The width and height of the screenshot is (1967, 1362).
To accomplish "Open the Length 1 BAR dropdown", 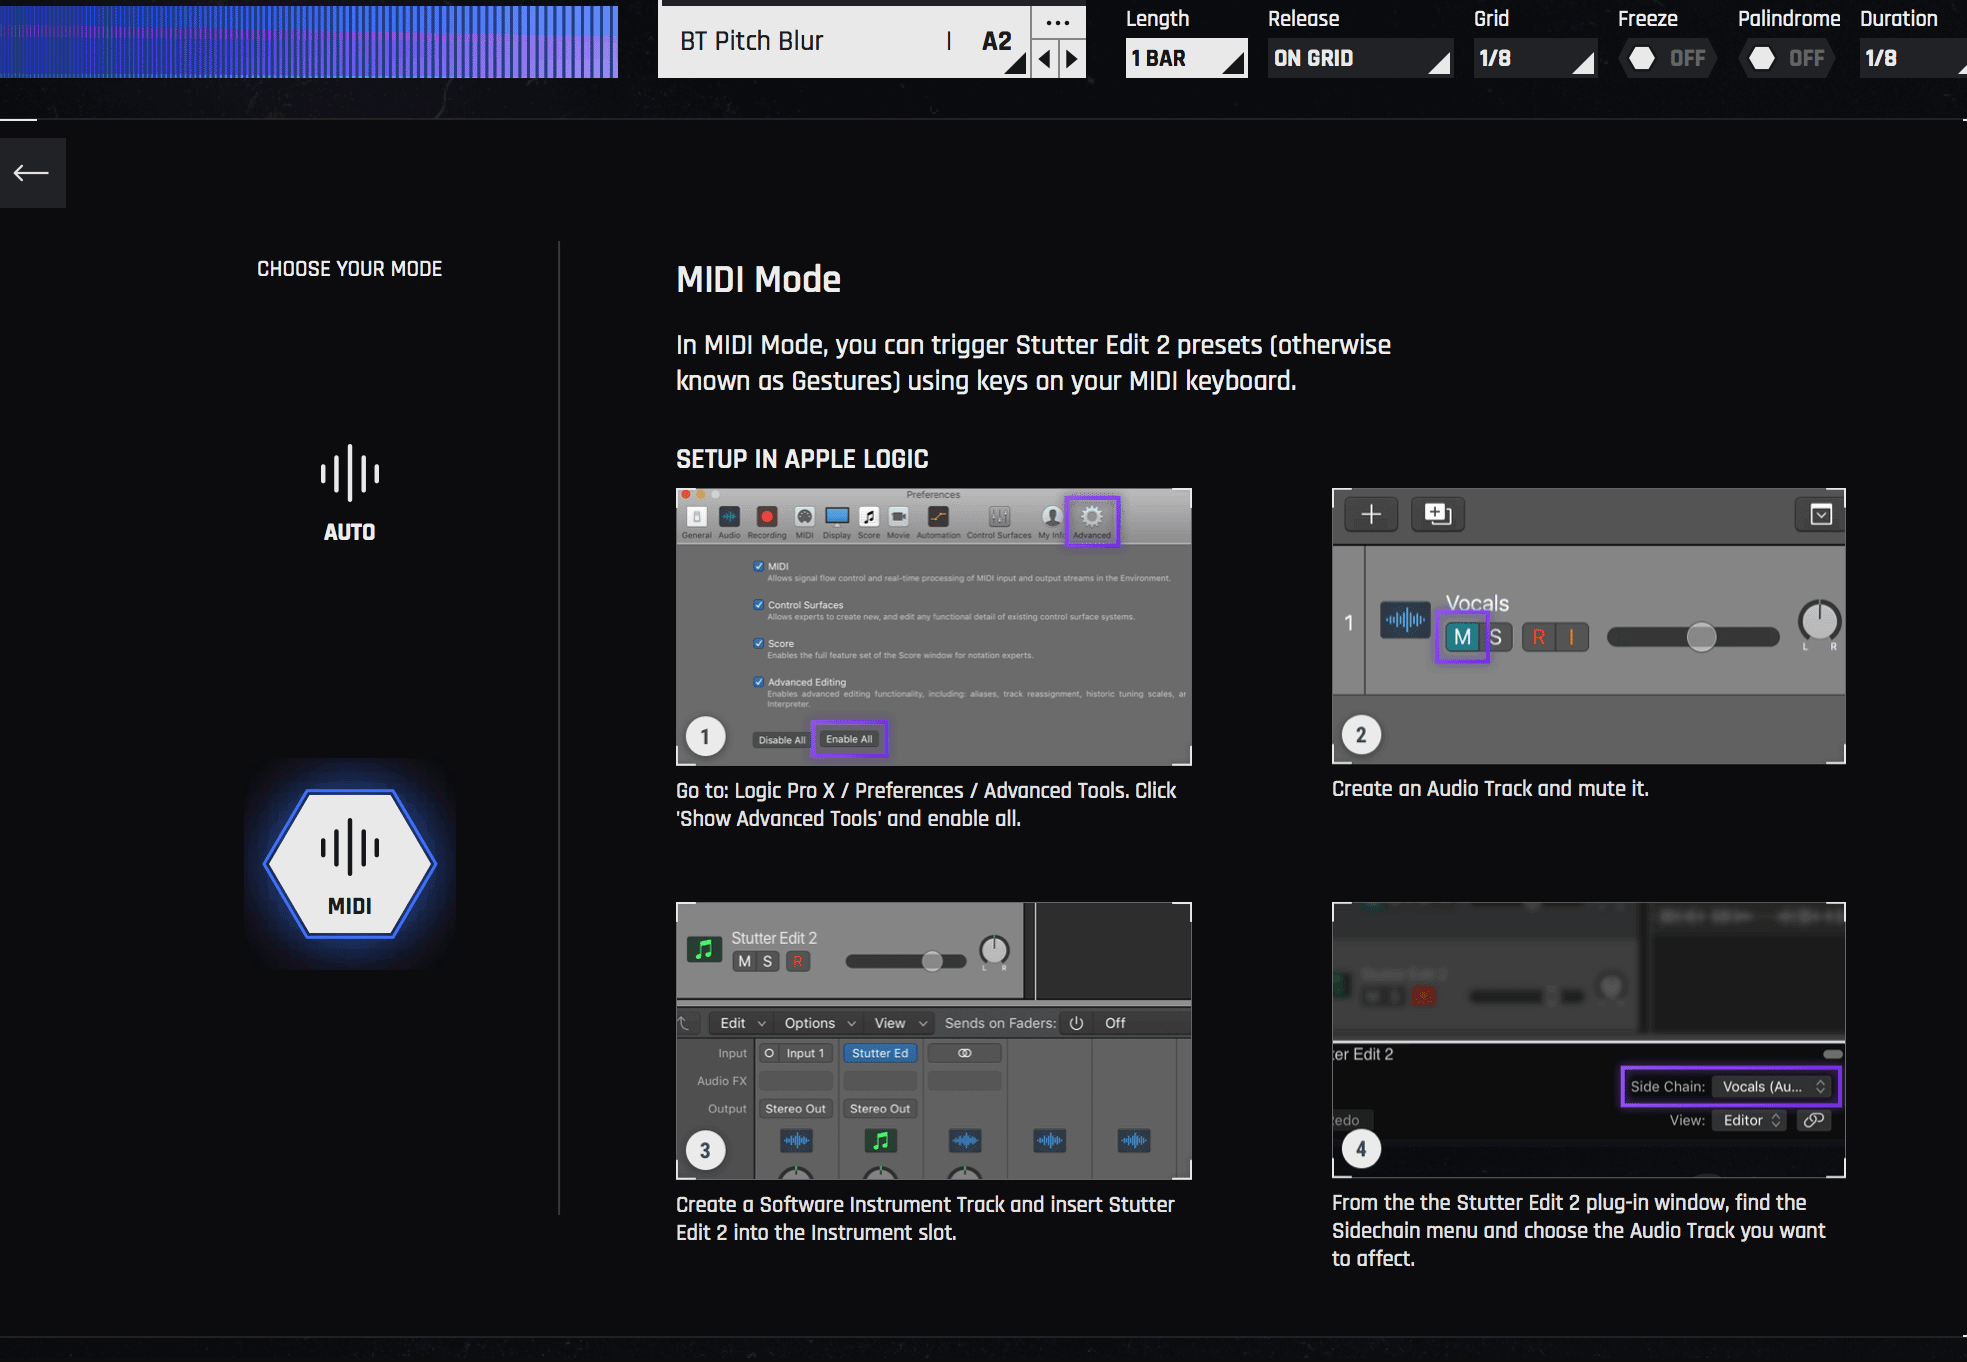I will pos(1186,58).
